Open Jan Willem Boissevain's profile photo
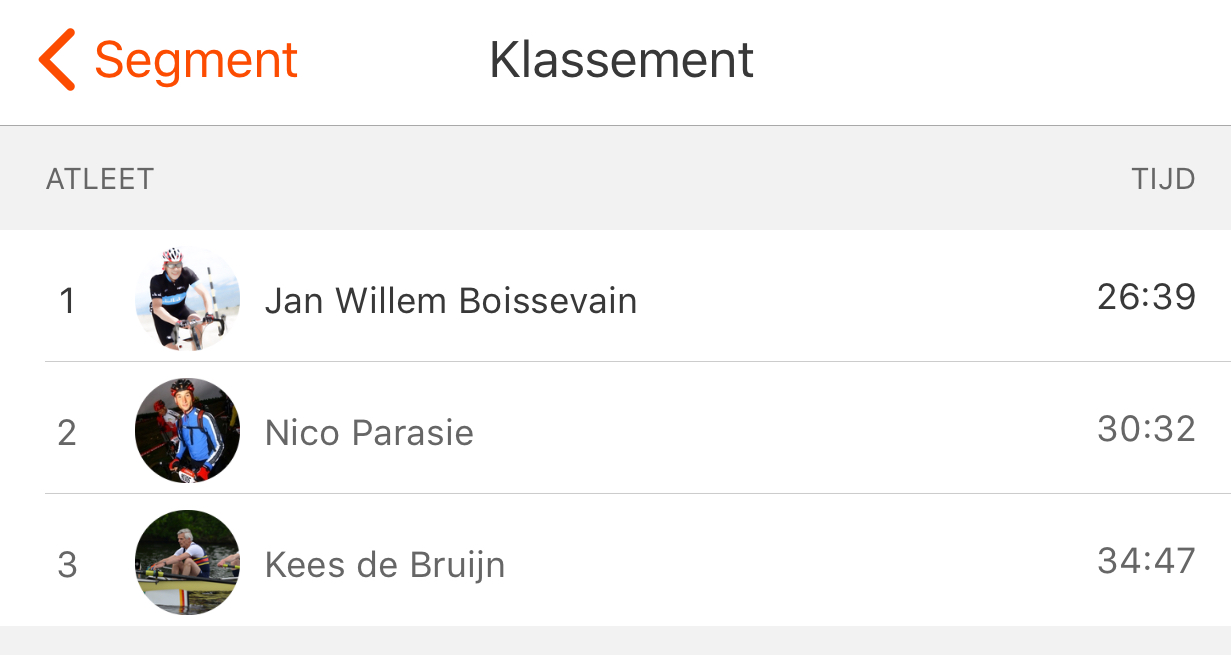This screenshot has width=1231, height=655. (187, 299)
